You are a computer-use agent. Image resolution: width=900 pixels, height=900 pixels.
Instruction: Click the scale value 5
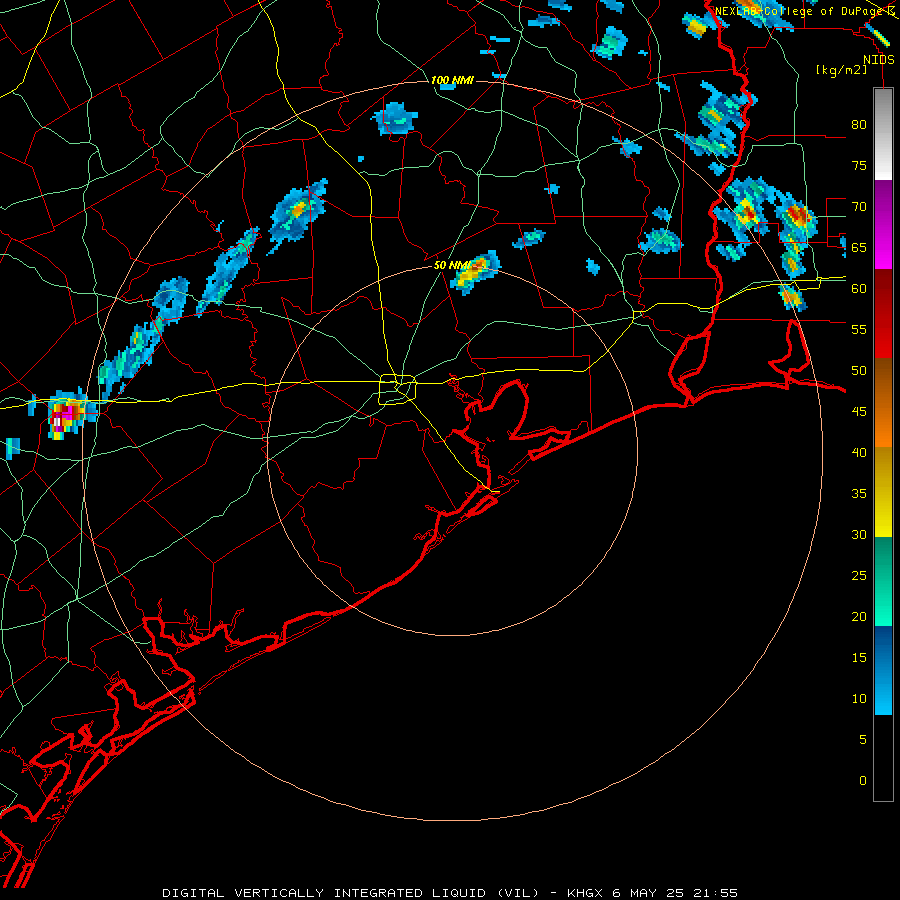(863, 739)
